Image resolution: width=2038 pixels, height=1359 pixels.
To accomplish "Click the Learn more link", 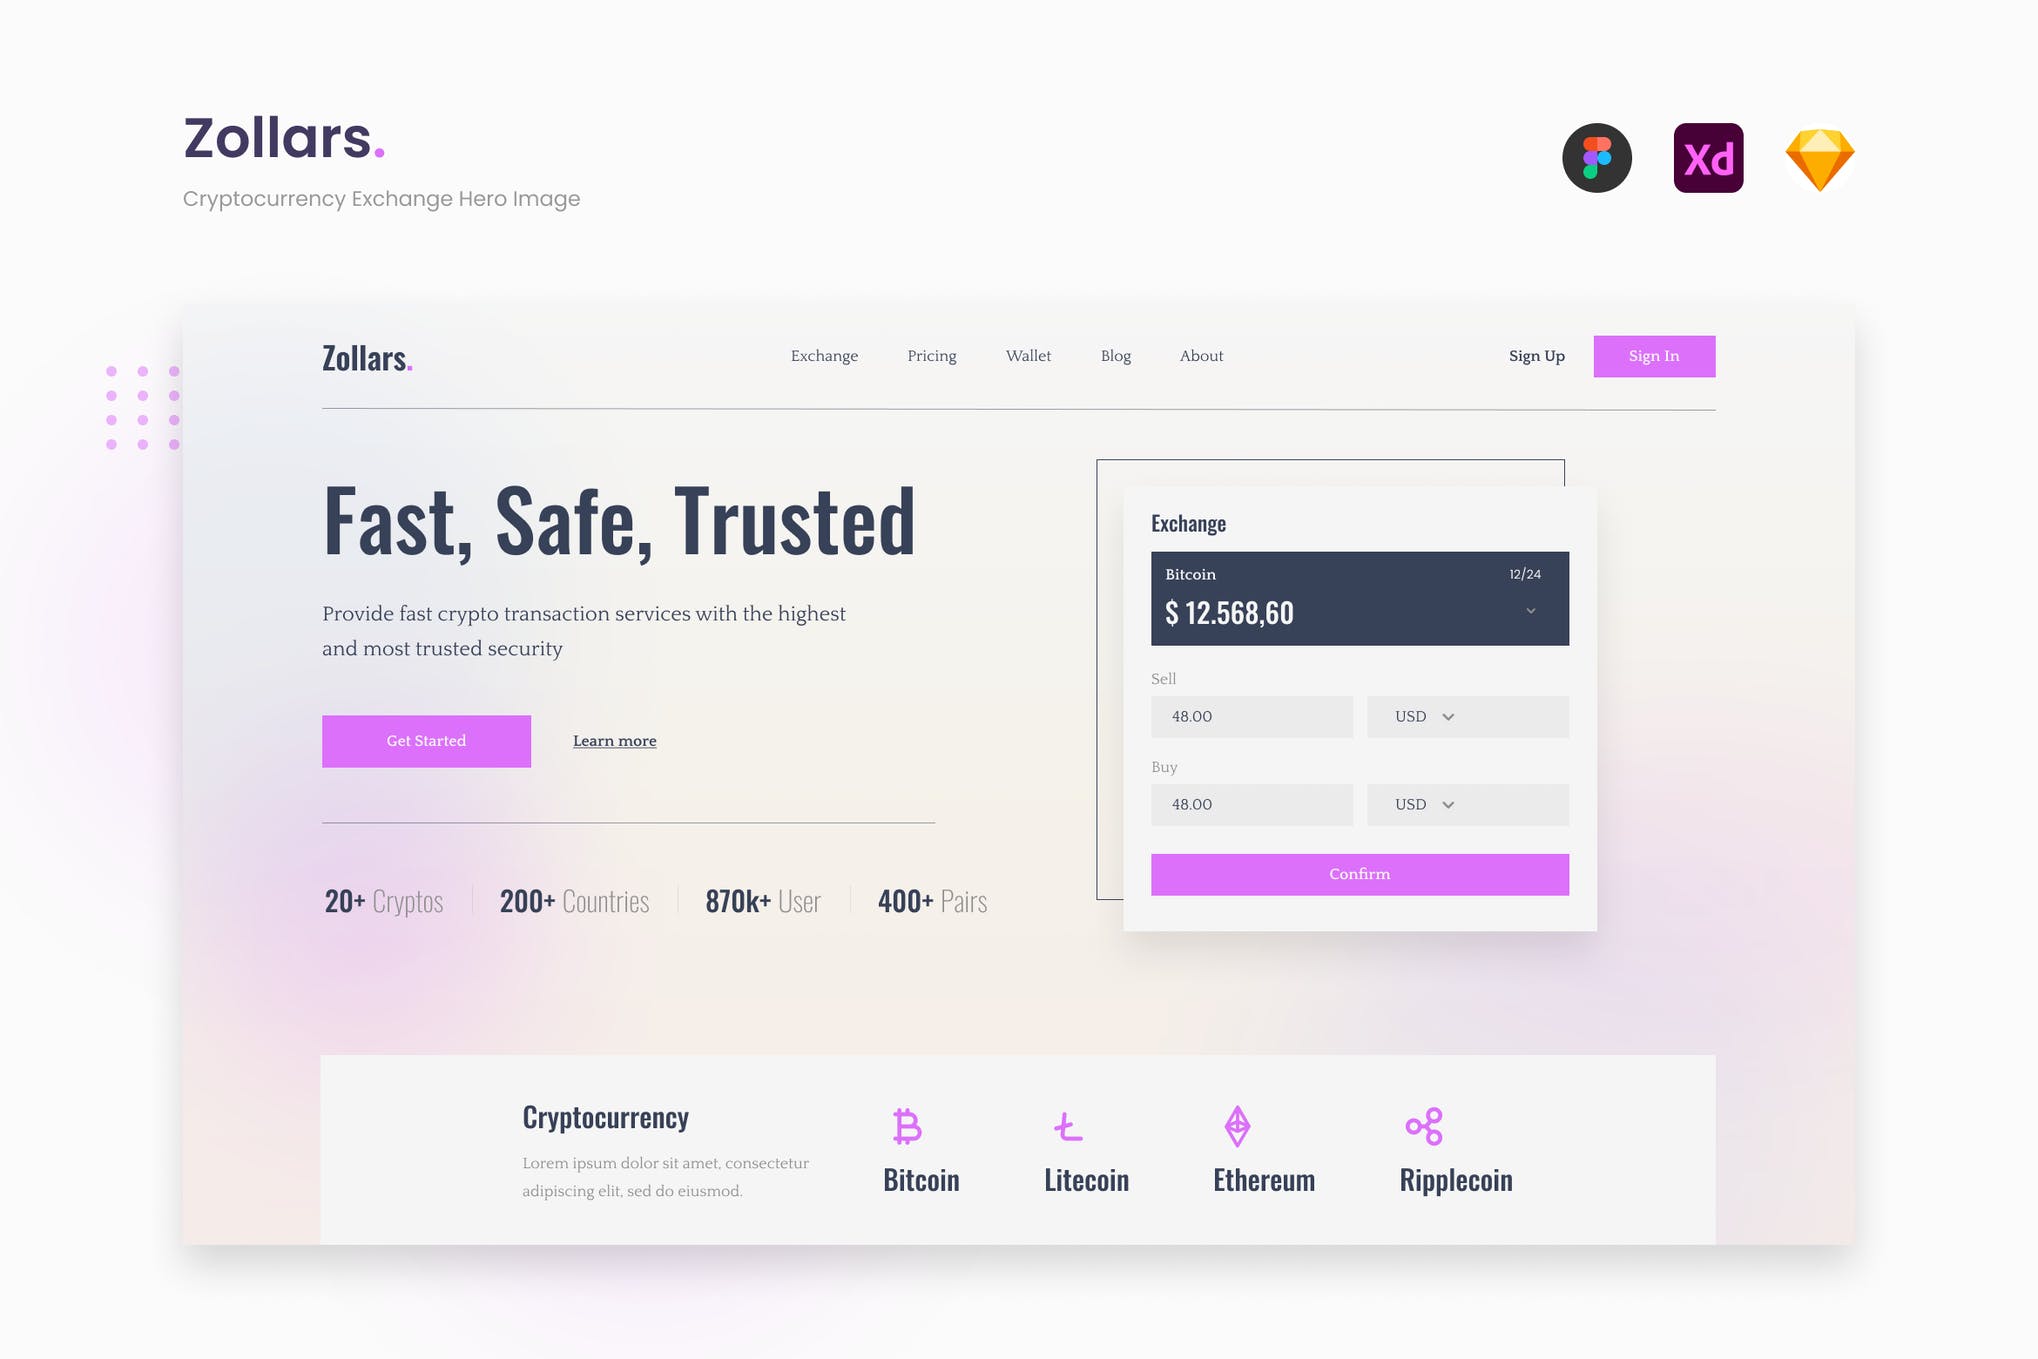I will (x=614, y=740).
